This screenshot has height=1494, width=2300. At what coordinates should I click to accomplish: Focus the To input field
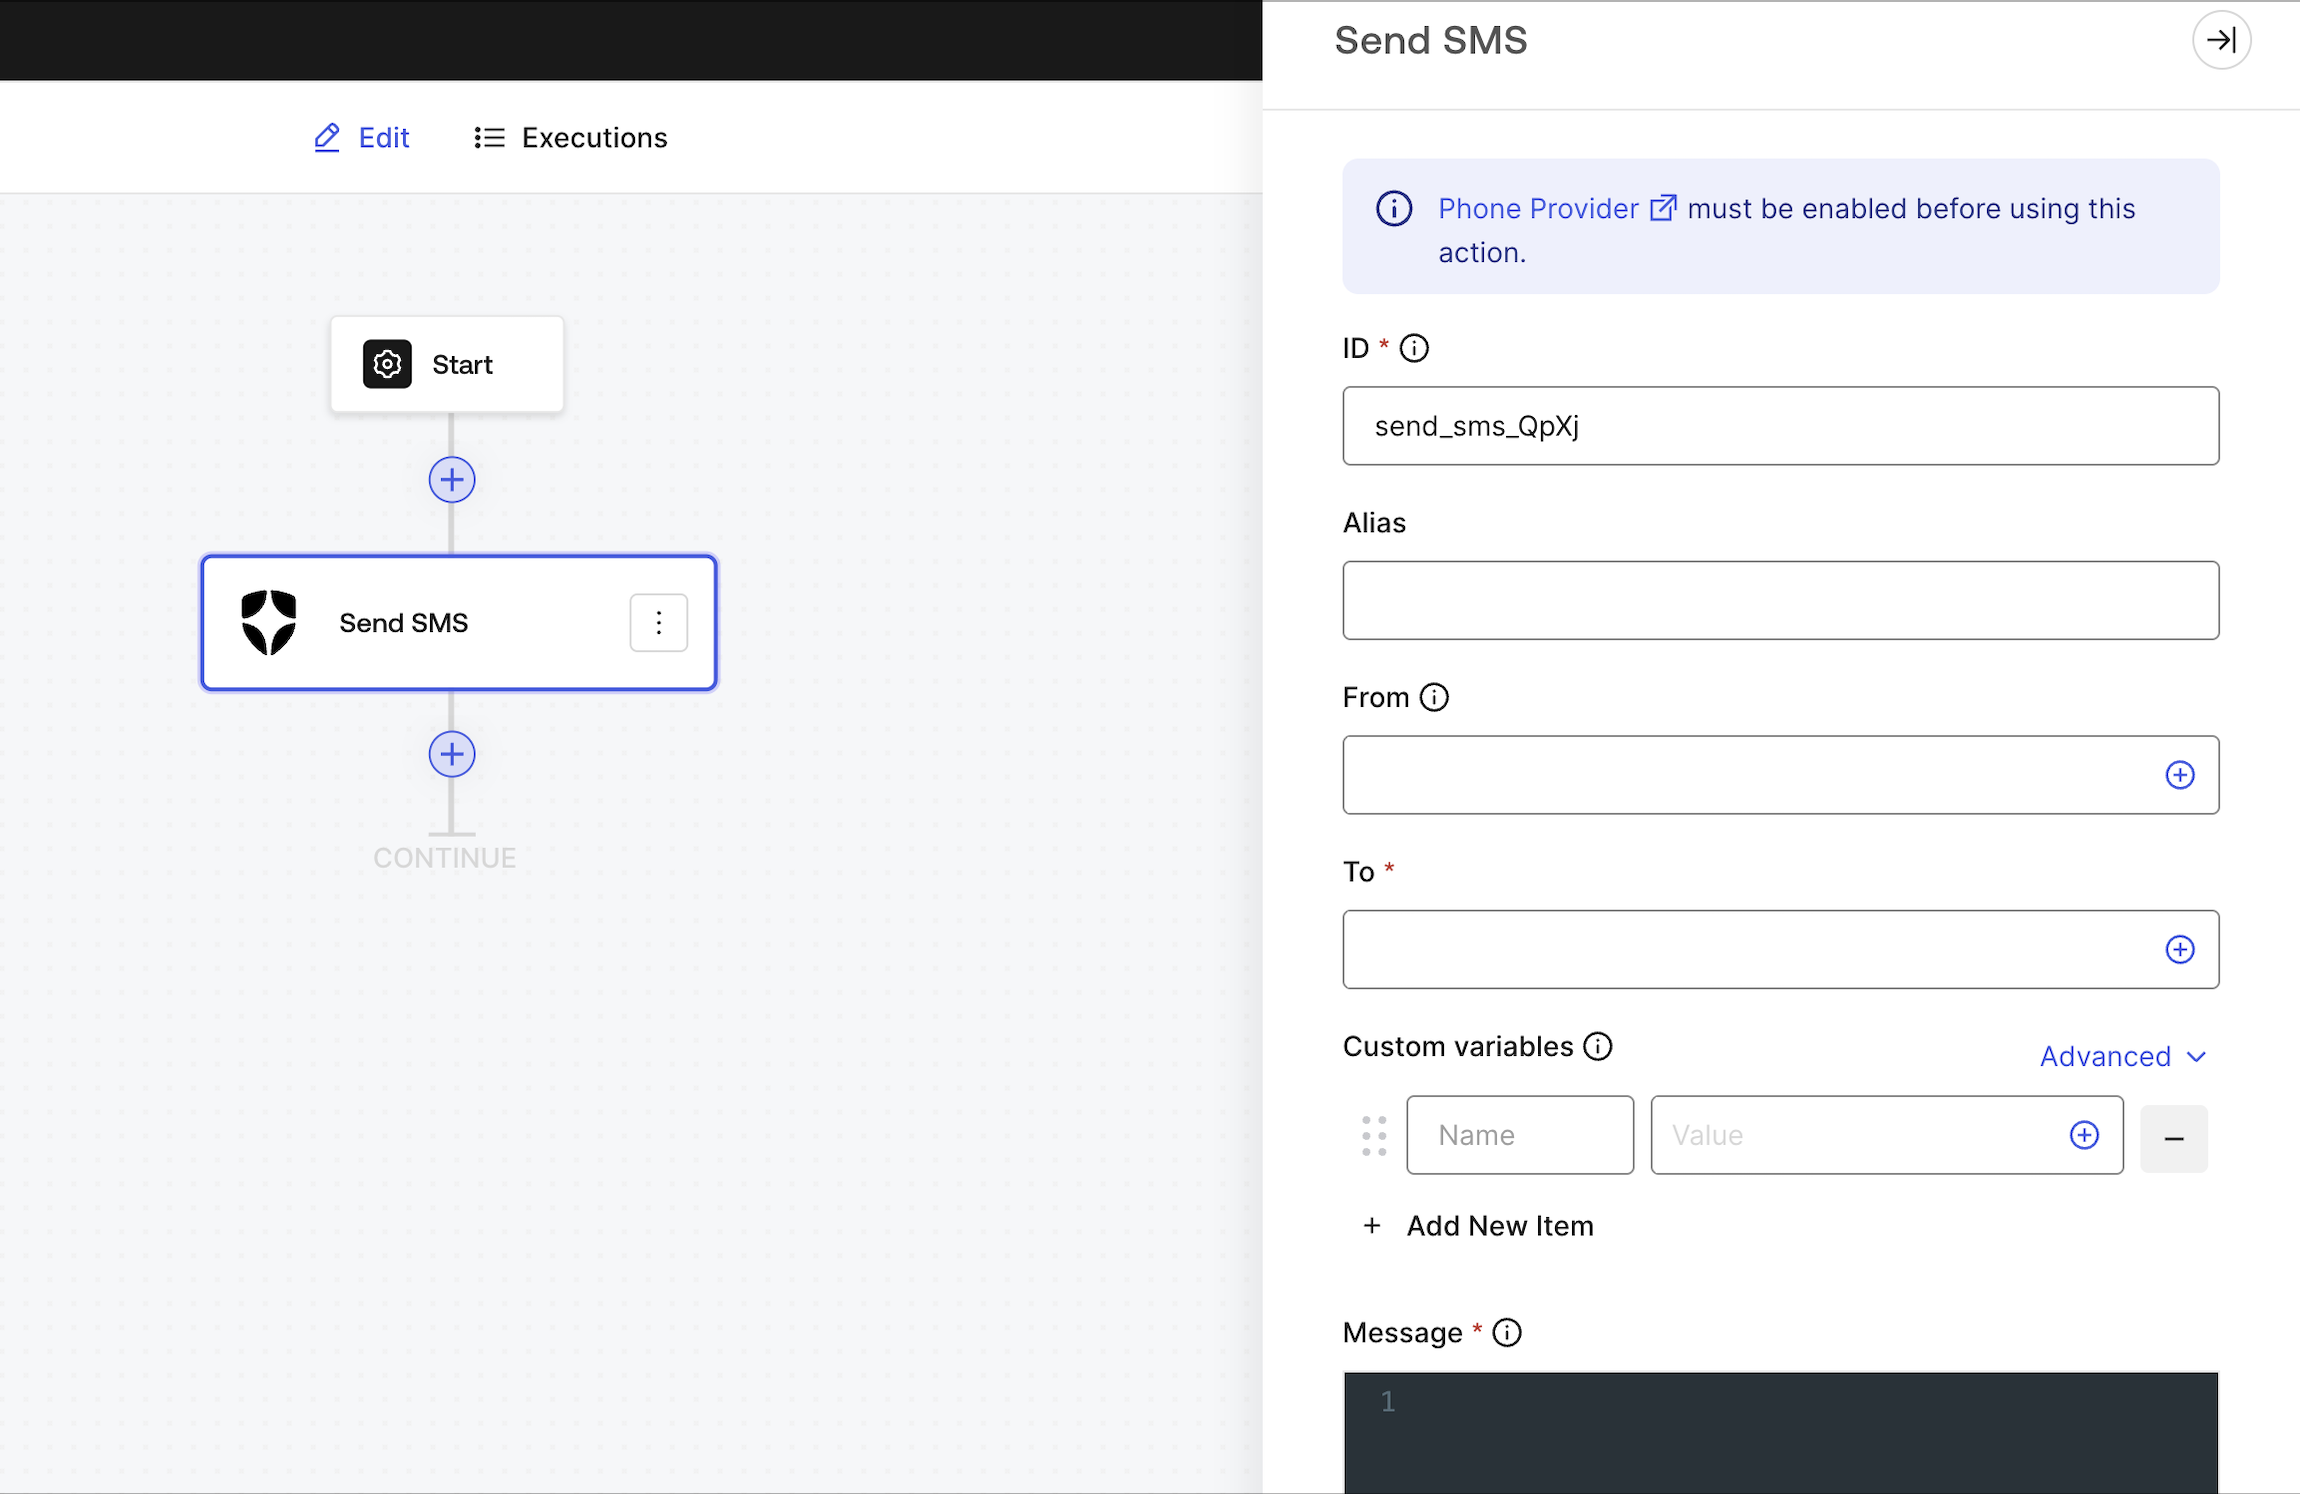click(1780, 949)
